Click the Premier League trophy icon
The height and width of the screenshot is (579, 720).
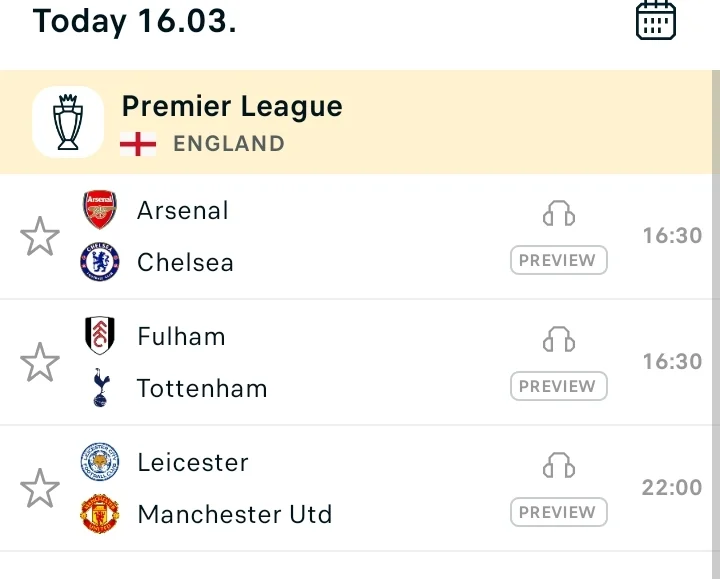click(x=68, y=122)
